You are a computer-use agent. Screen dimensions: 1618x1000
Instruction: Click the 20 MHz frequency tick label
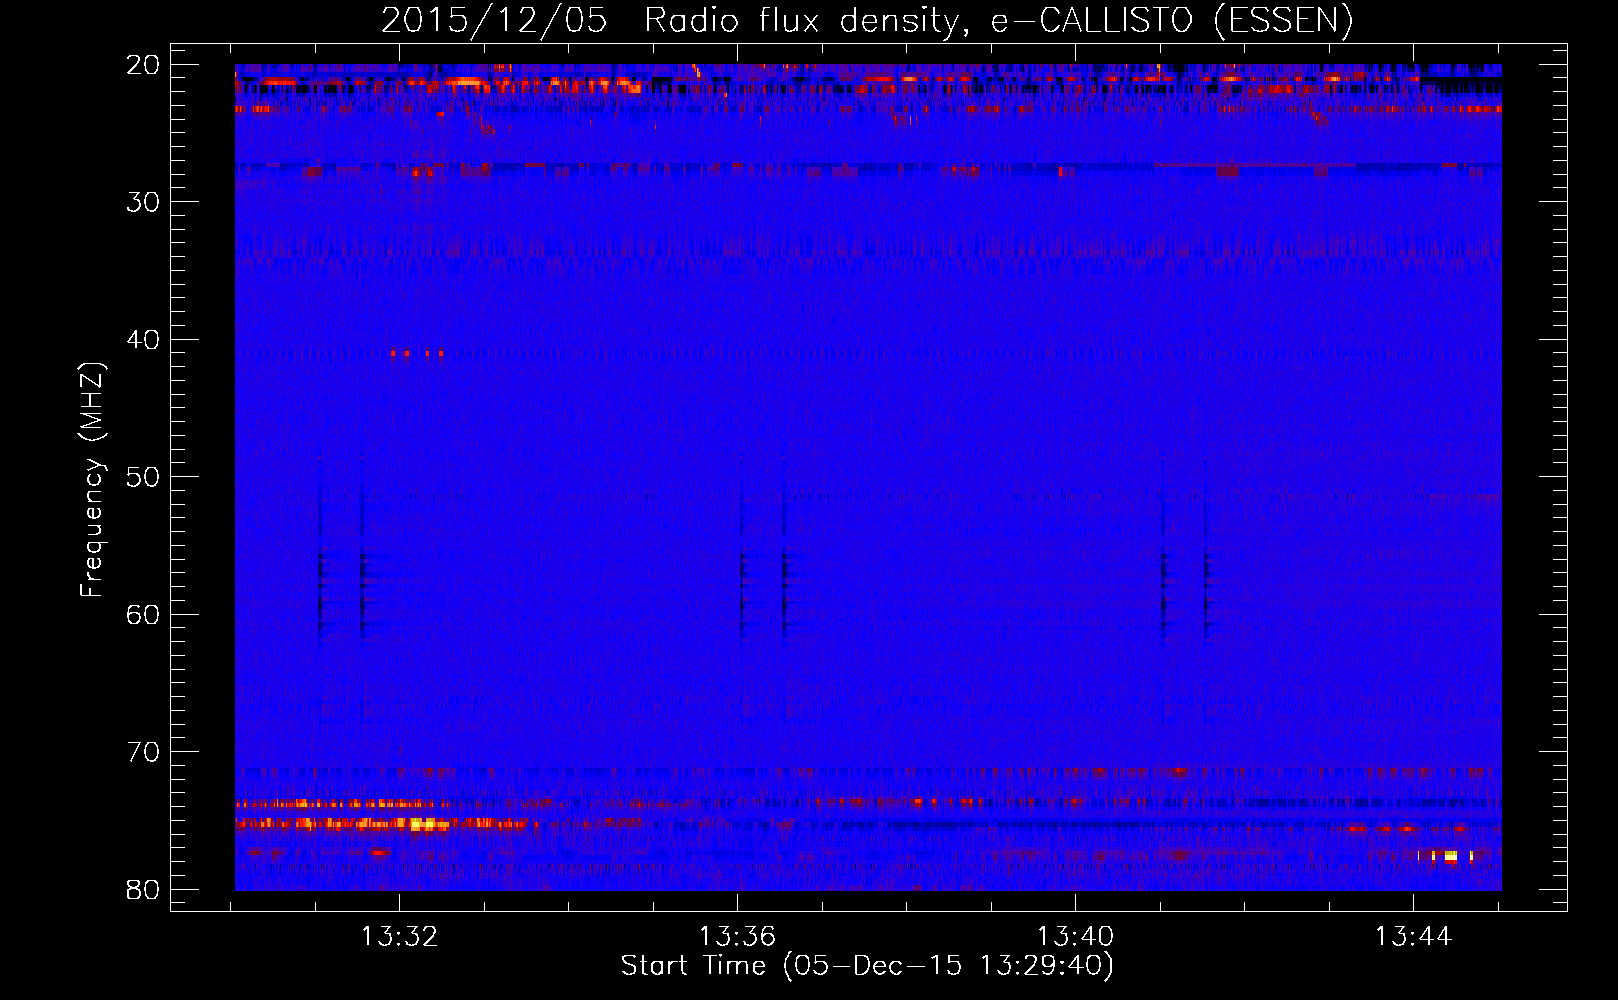144,65
